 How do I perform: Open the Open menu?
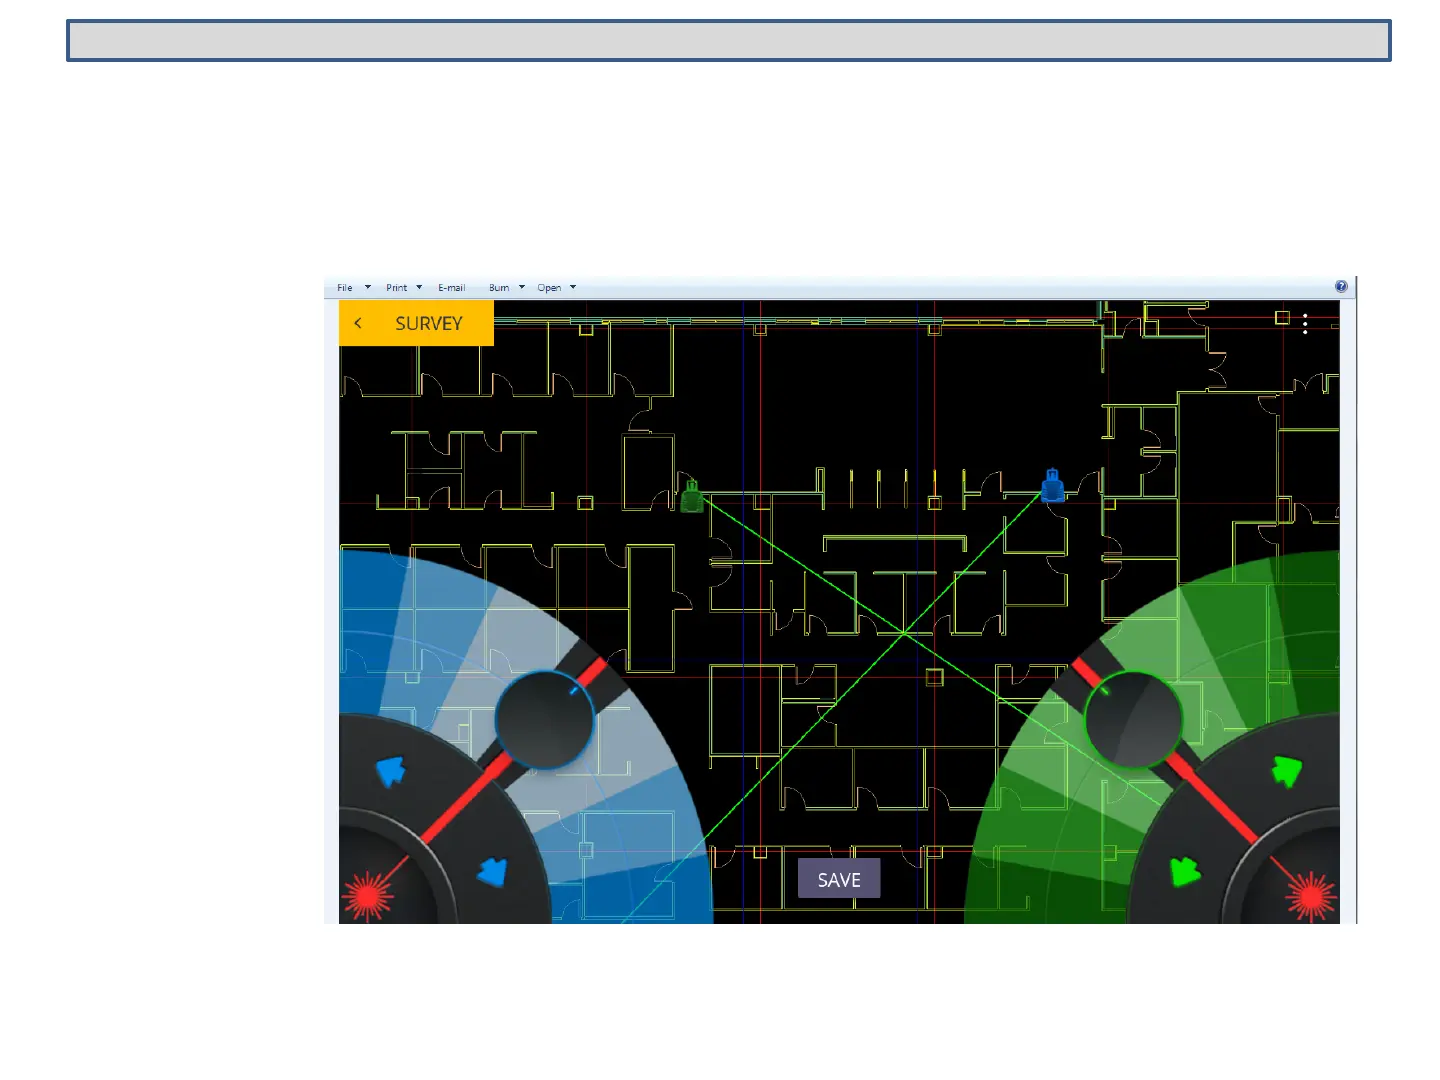click(x=549, y=288)
